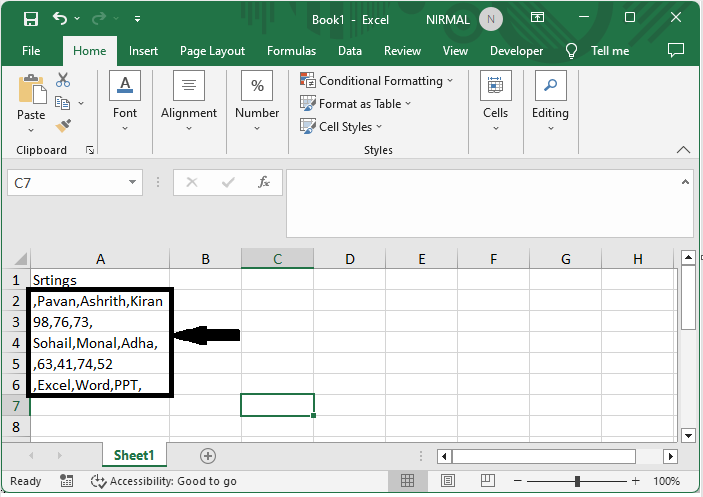Select cell with ,Excel,Word,PPT,

click(100, 385)
